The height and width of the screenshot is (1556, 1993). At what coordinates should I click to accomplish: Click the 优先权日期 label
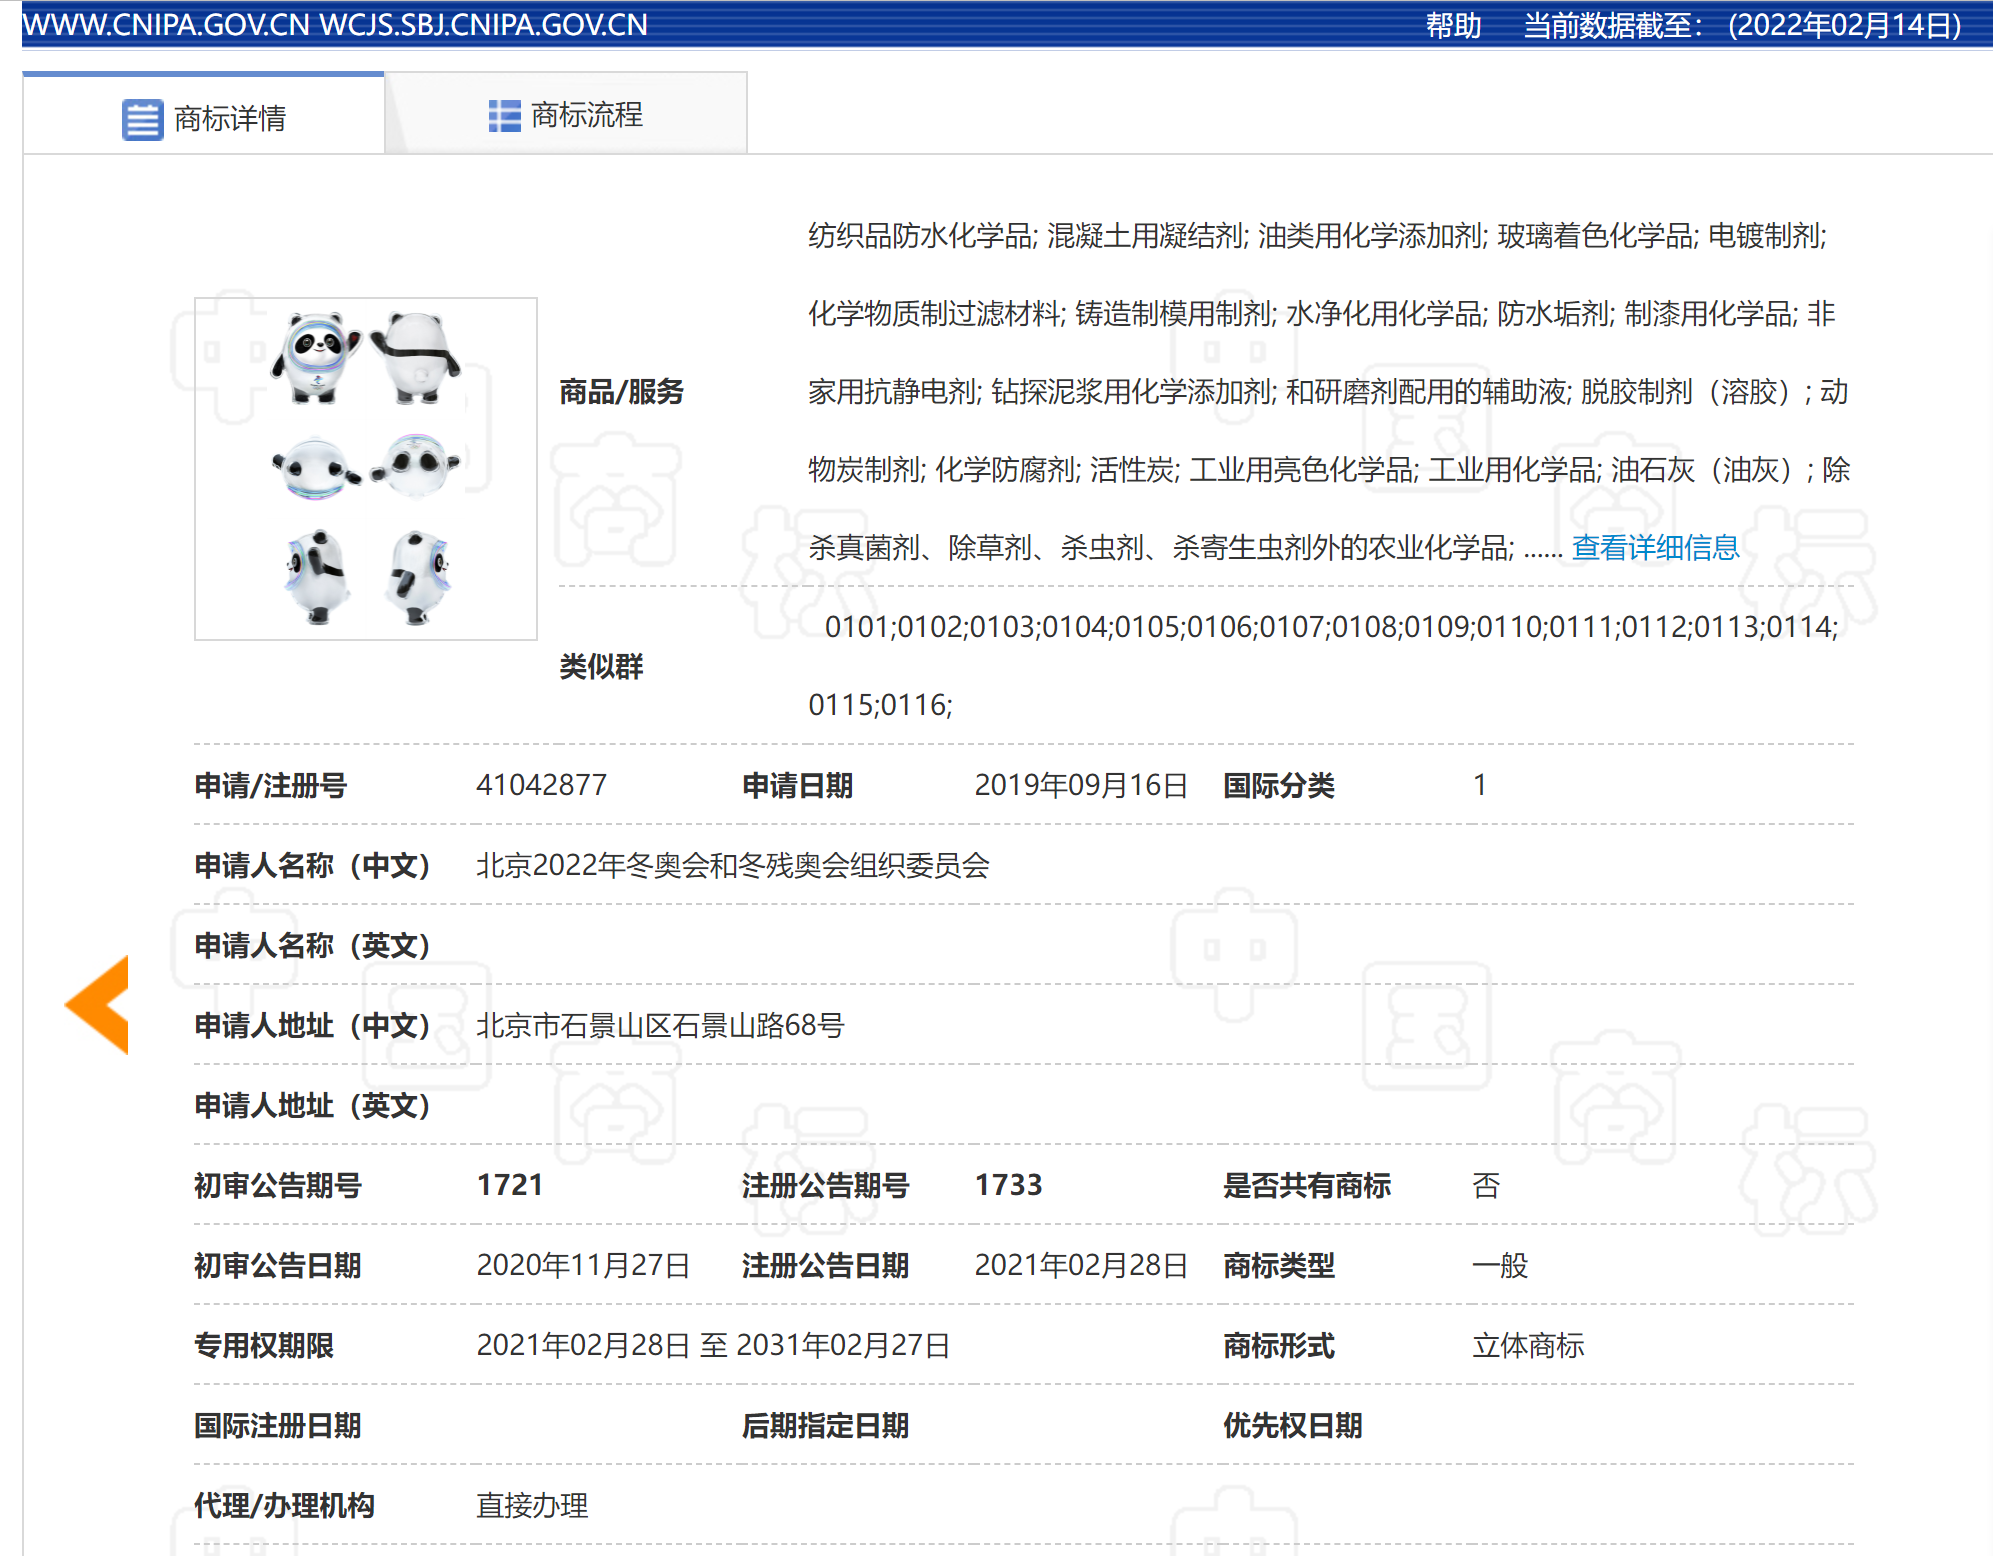tap(1293, 1425)
